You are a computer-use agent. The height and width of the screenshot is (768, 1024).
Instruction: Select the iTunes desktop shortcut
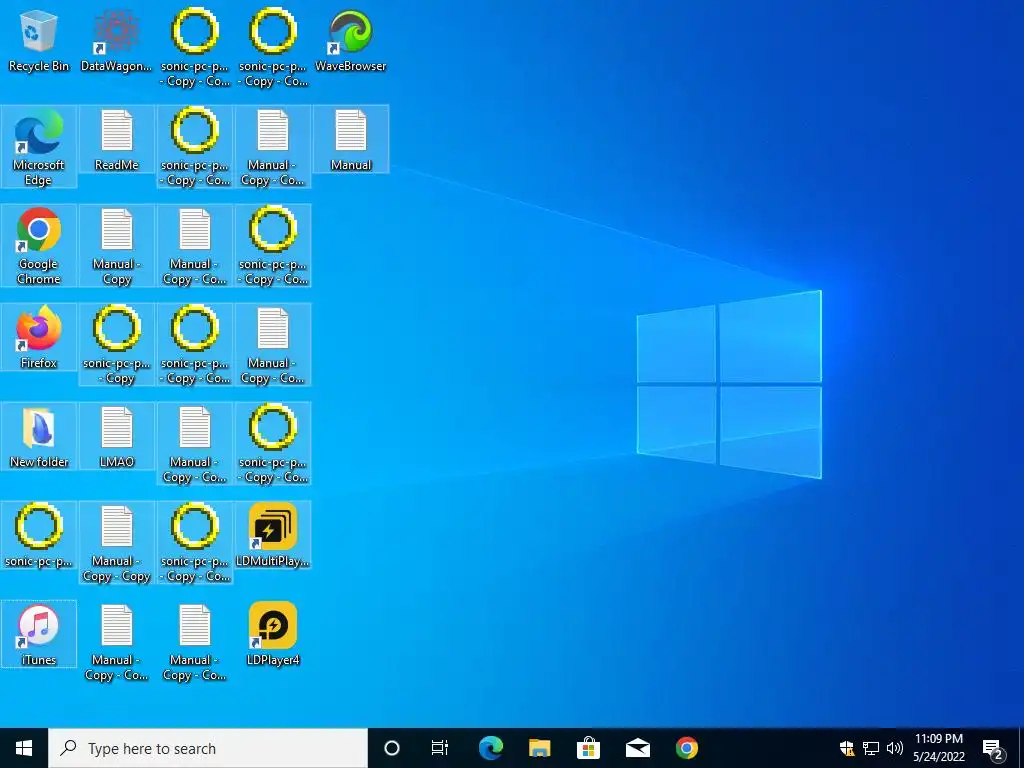point(39,634)
